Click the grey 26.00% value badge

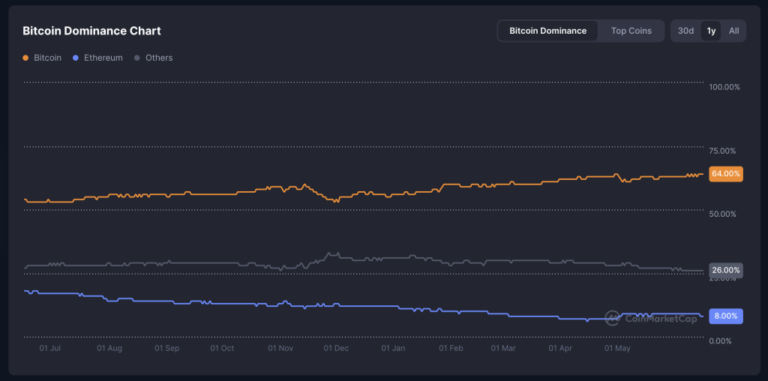point(726,270)
